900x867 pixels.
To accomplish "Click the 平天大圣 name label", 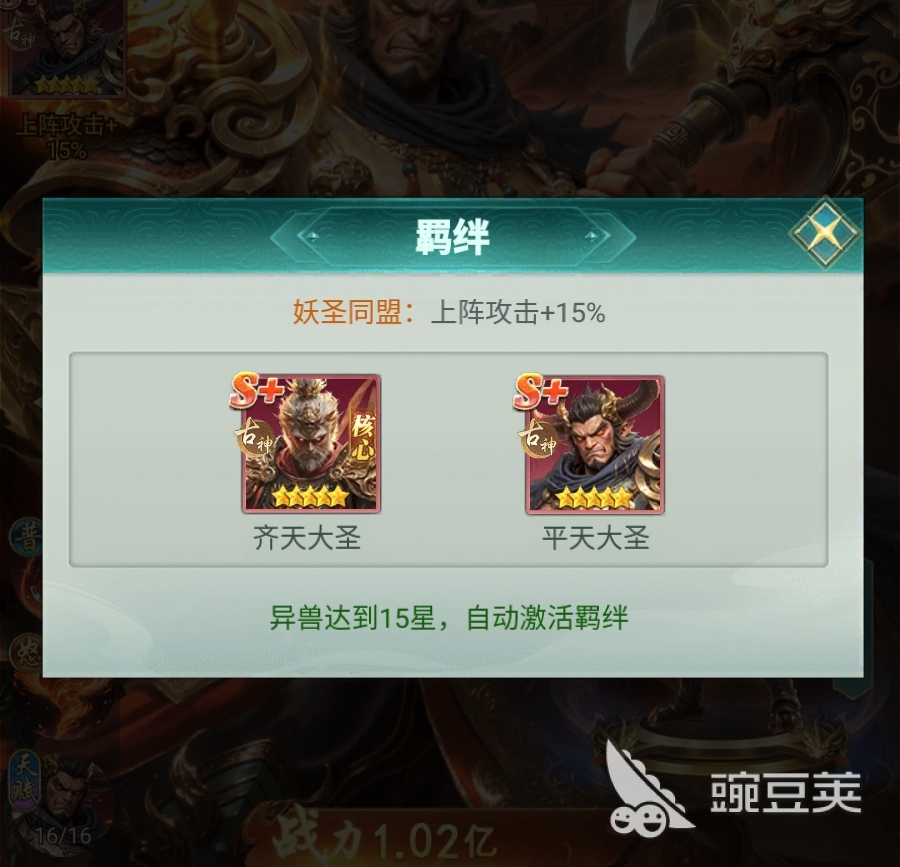I will [x=595, y=538].
